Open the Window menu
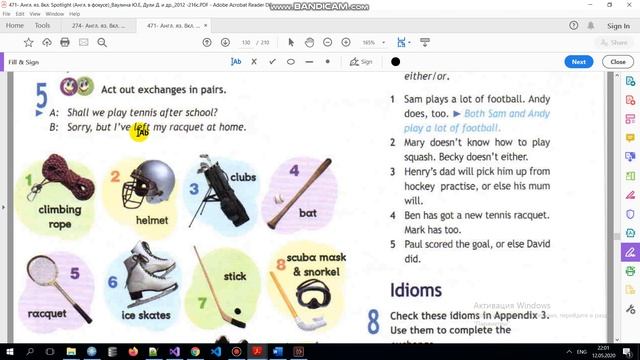 tap(54, 14)
